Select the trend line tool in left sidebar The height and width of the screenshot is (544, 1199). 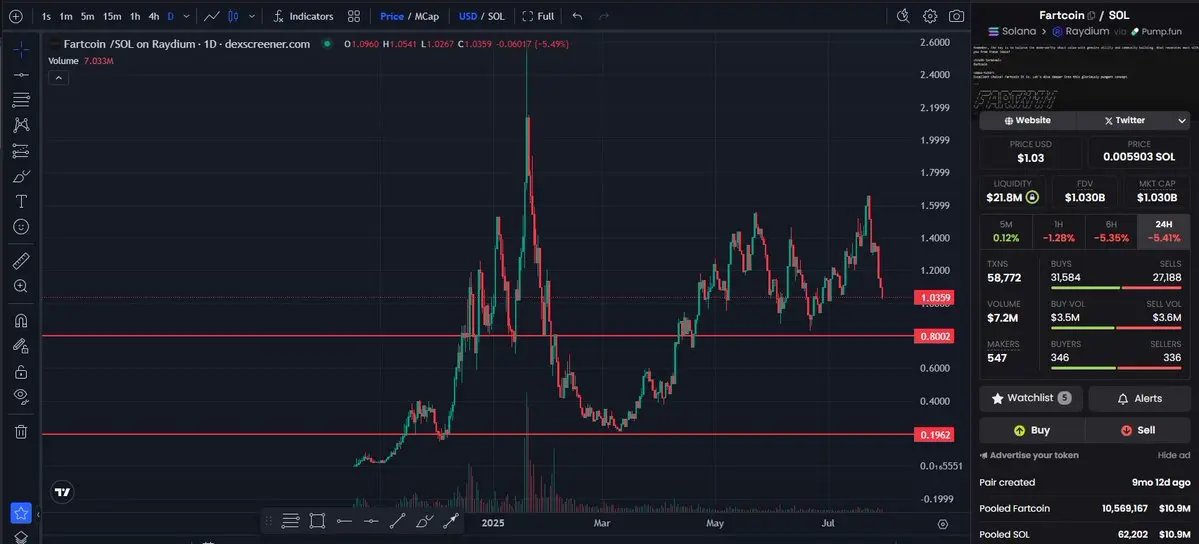pos(21,75)
